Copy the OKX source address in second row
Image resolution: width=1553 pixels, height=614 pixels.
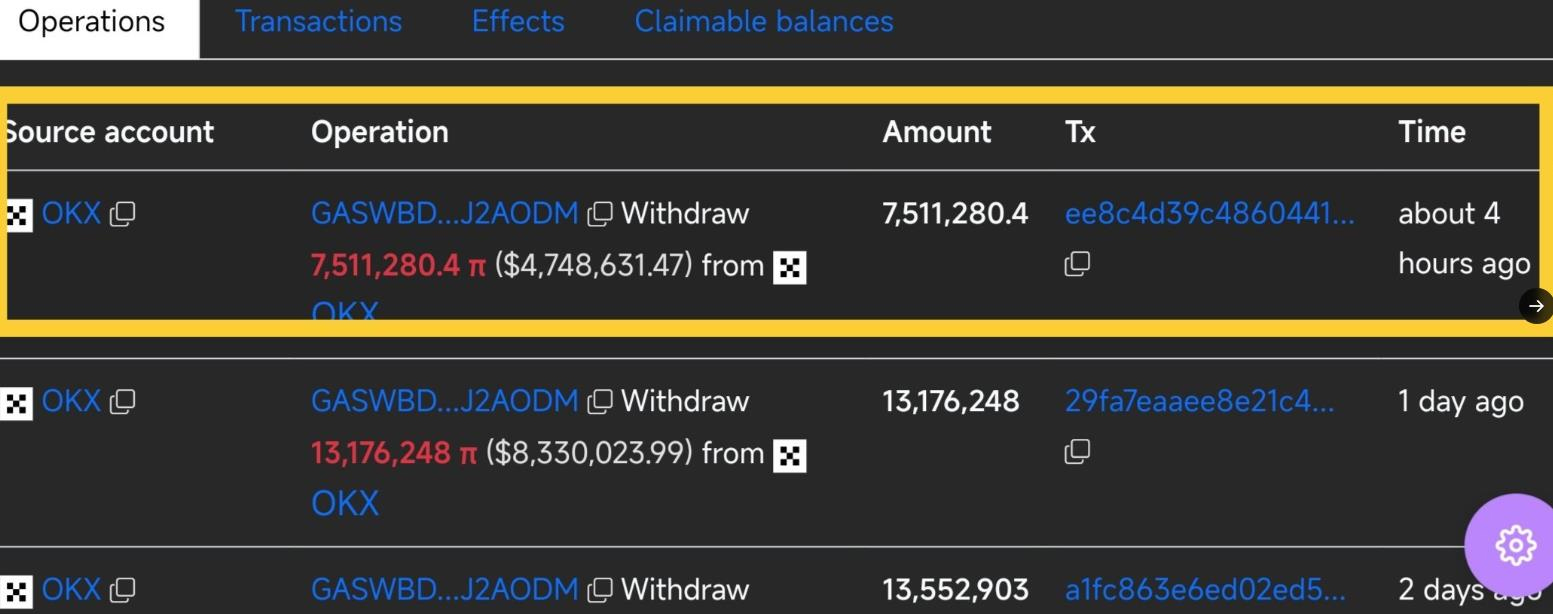122,402
